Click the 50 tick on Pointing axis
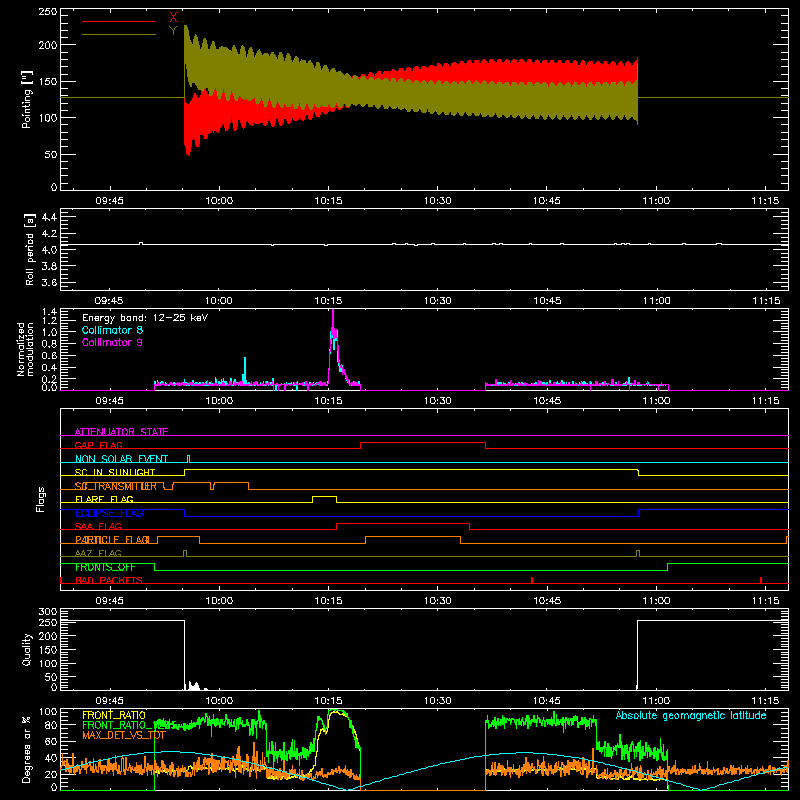This screenshot has height=800, width=800. point(51,155)
